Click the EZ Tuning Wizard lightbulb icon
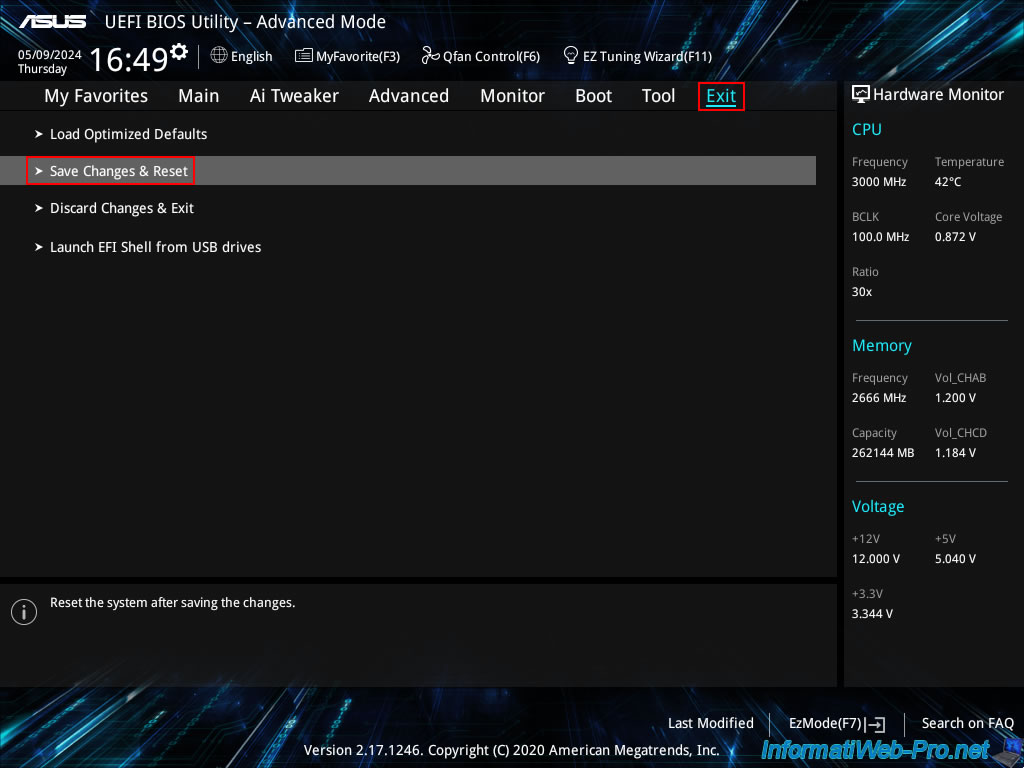The height and width of the screenshot is (768, 1024). 571,55
